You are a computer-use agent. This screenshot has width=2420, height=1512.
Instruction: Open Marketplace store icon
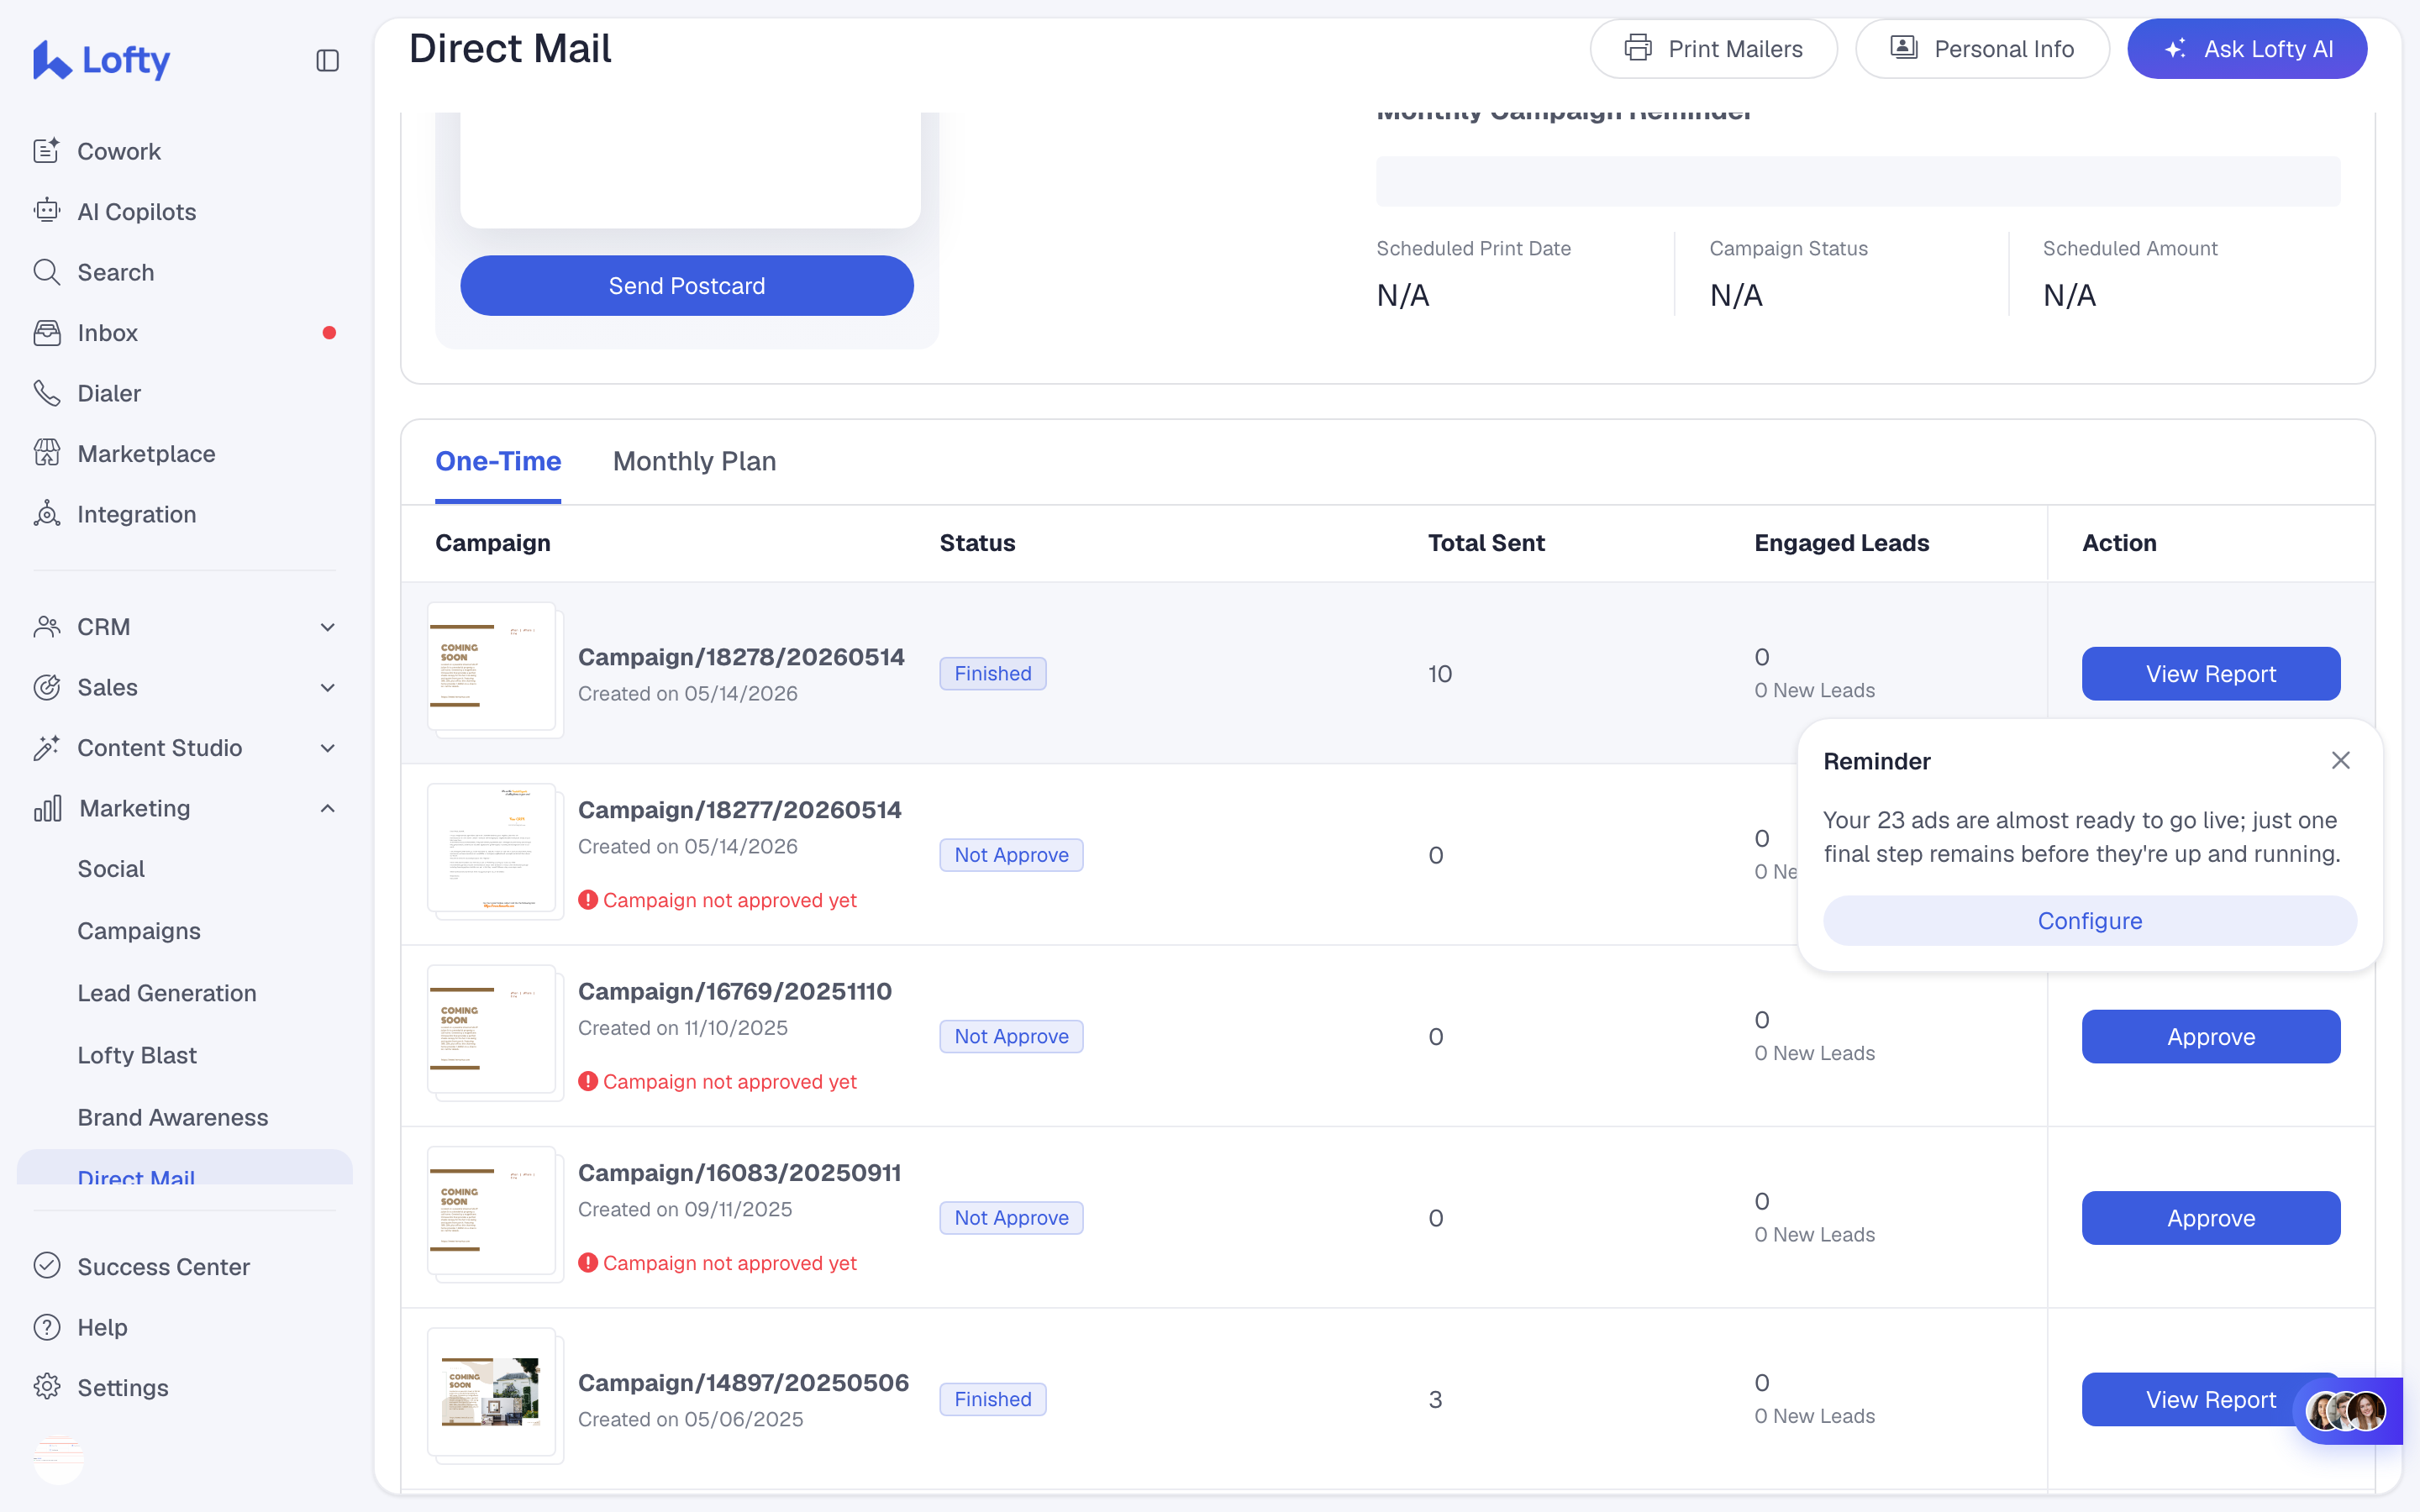(46, 453)
